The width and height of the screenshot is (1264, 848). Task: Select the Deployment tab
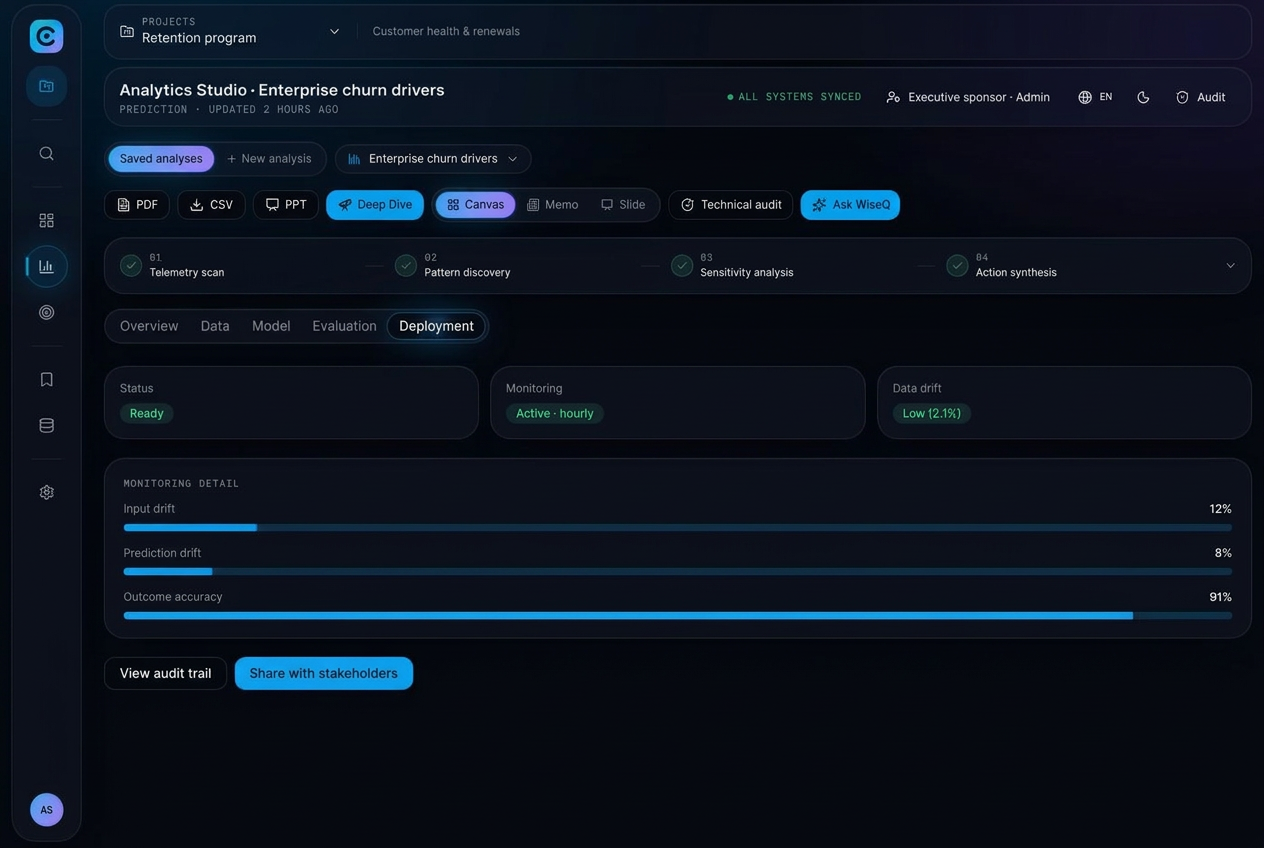pos(436,326)
